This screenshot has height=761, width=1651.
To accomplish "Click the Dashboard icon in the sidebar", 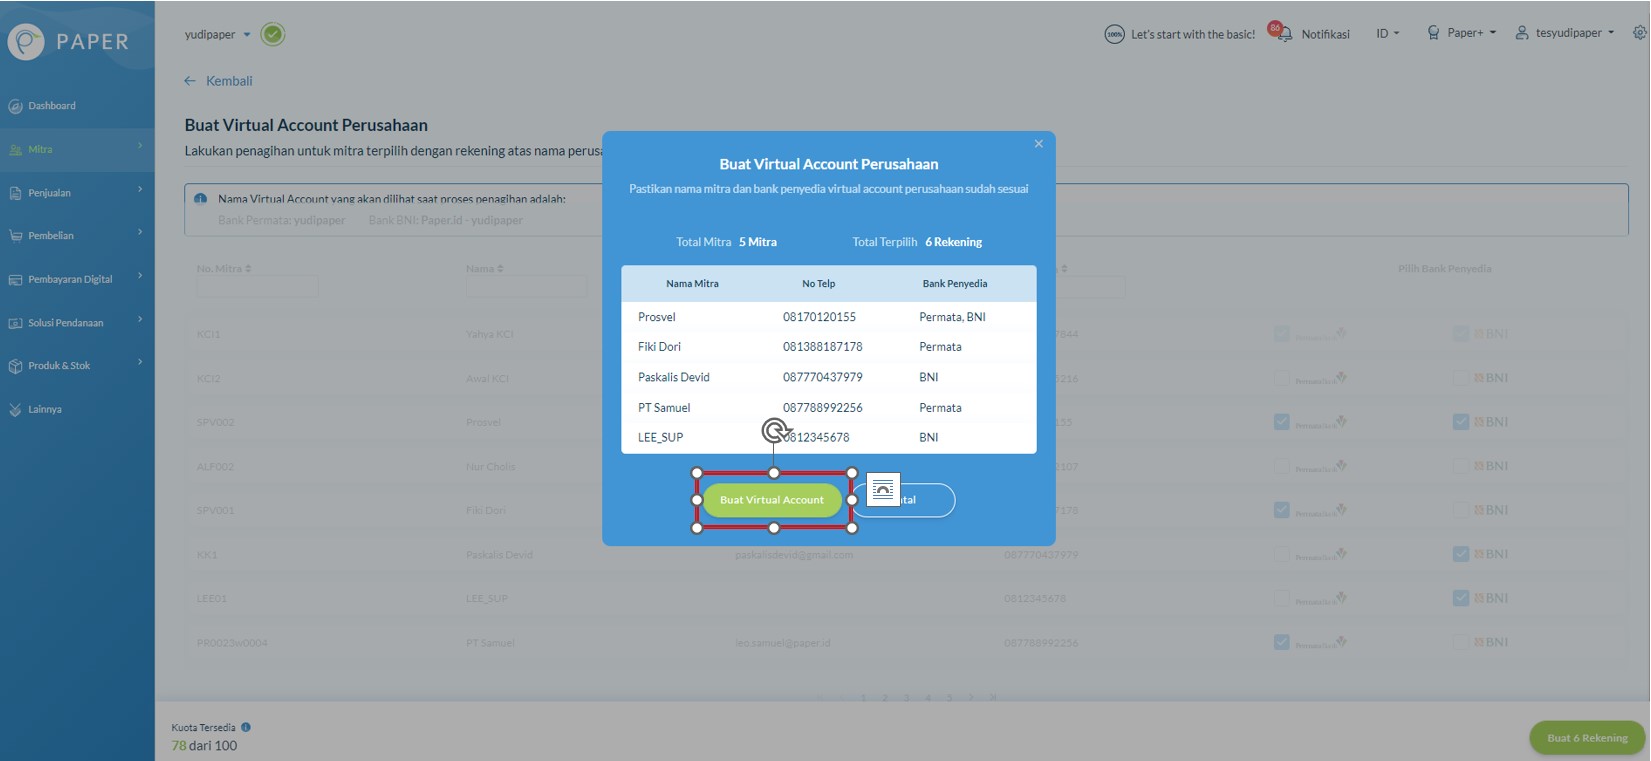I will click(15, 106).
